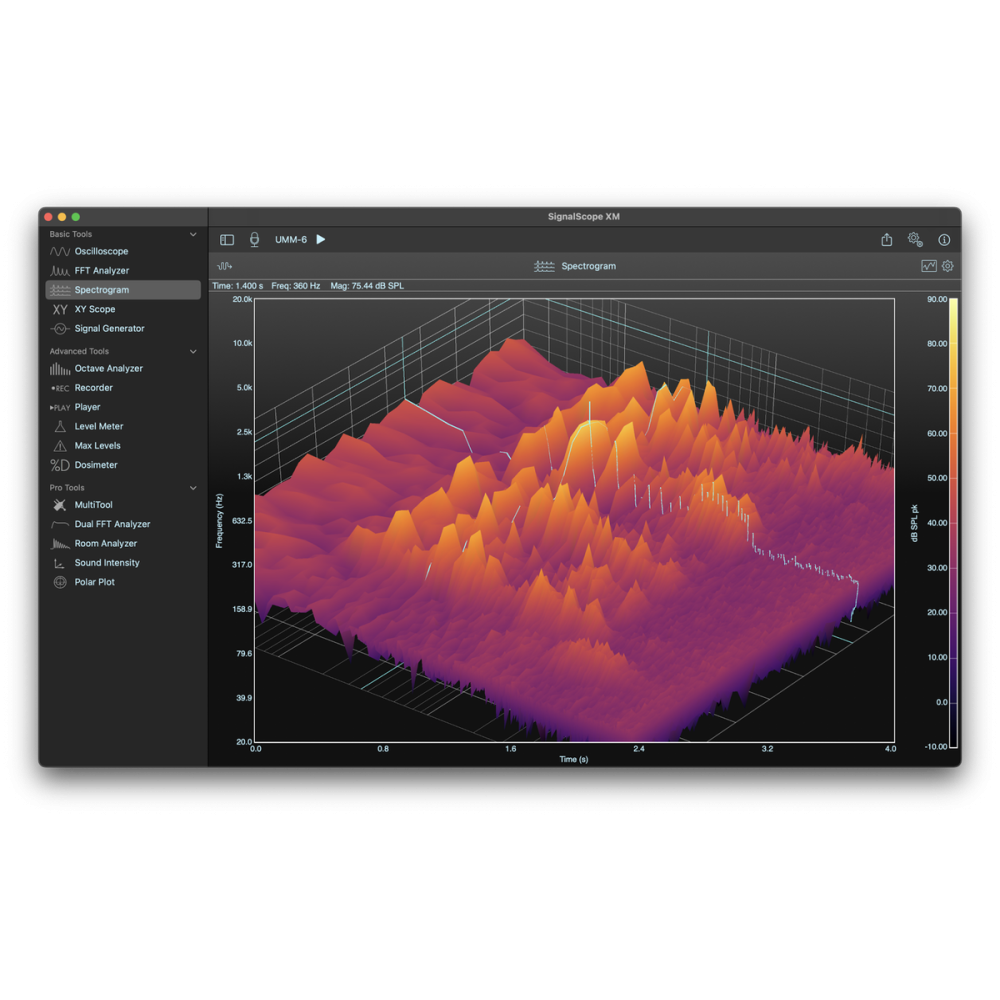Launch the Octave Analyzer
The image size is (1000, 1000).
[x=108, y=369]
